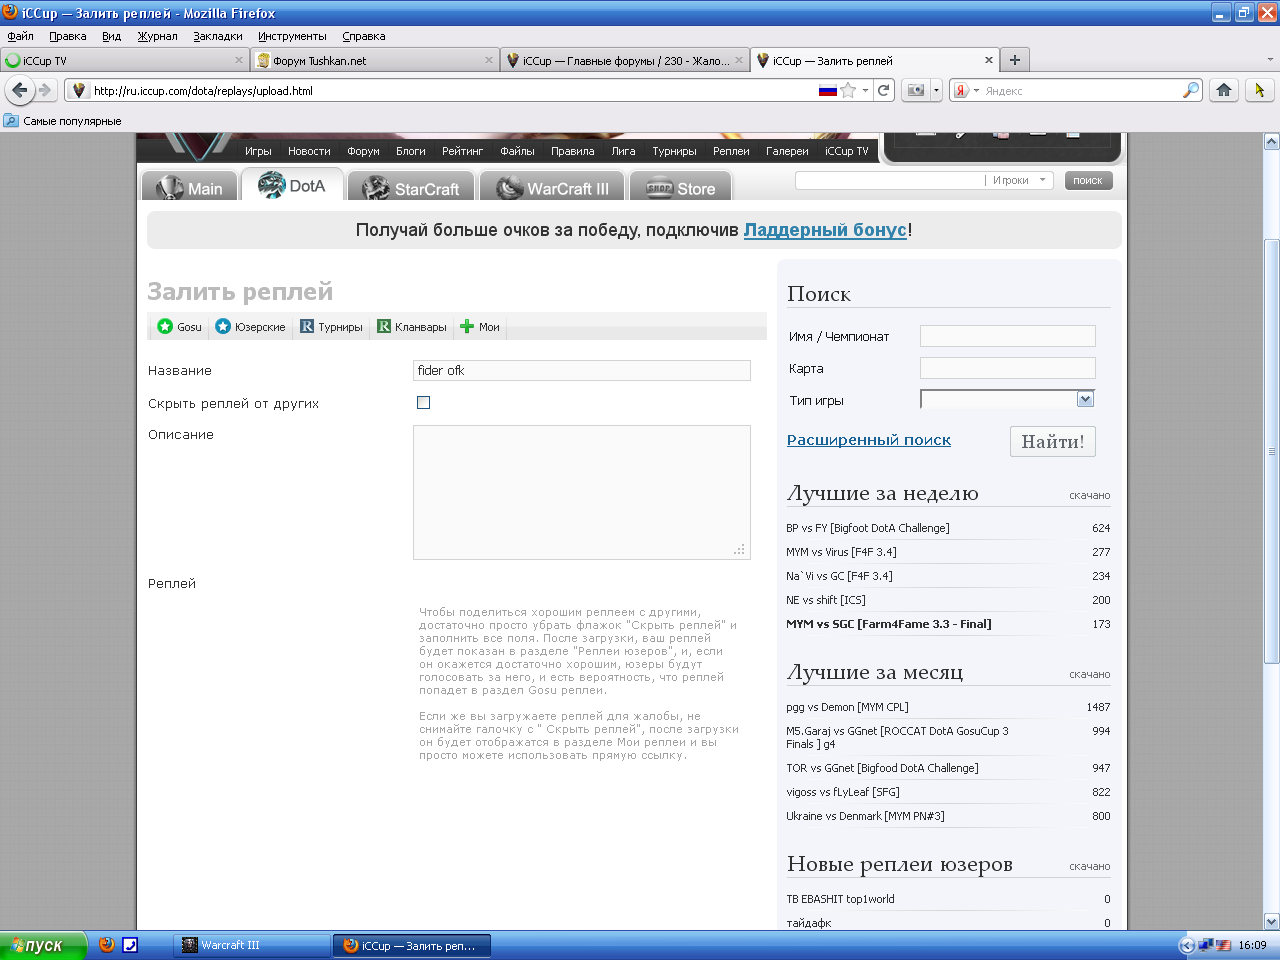Switch to Warcraft III taskbar window
1280x960 pixels.
click(252, 945)
